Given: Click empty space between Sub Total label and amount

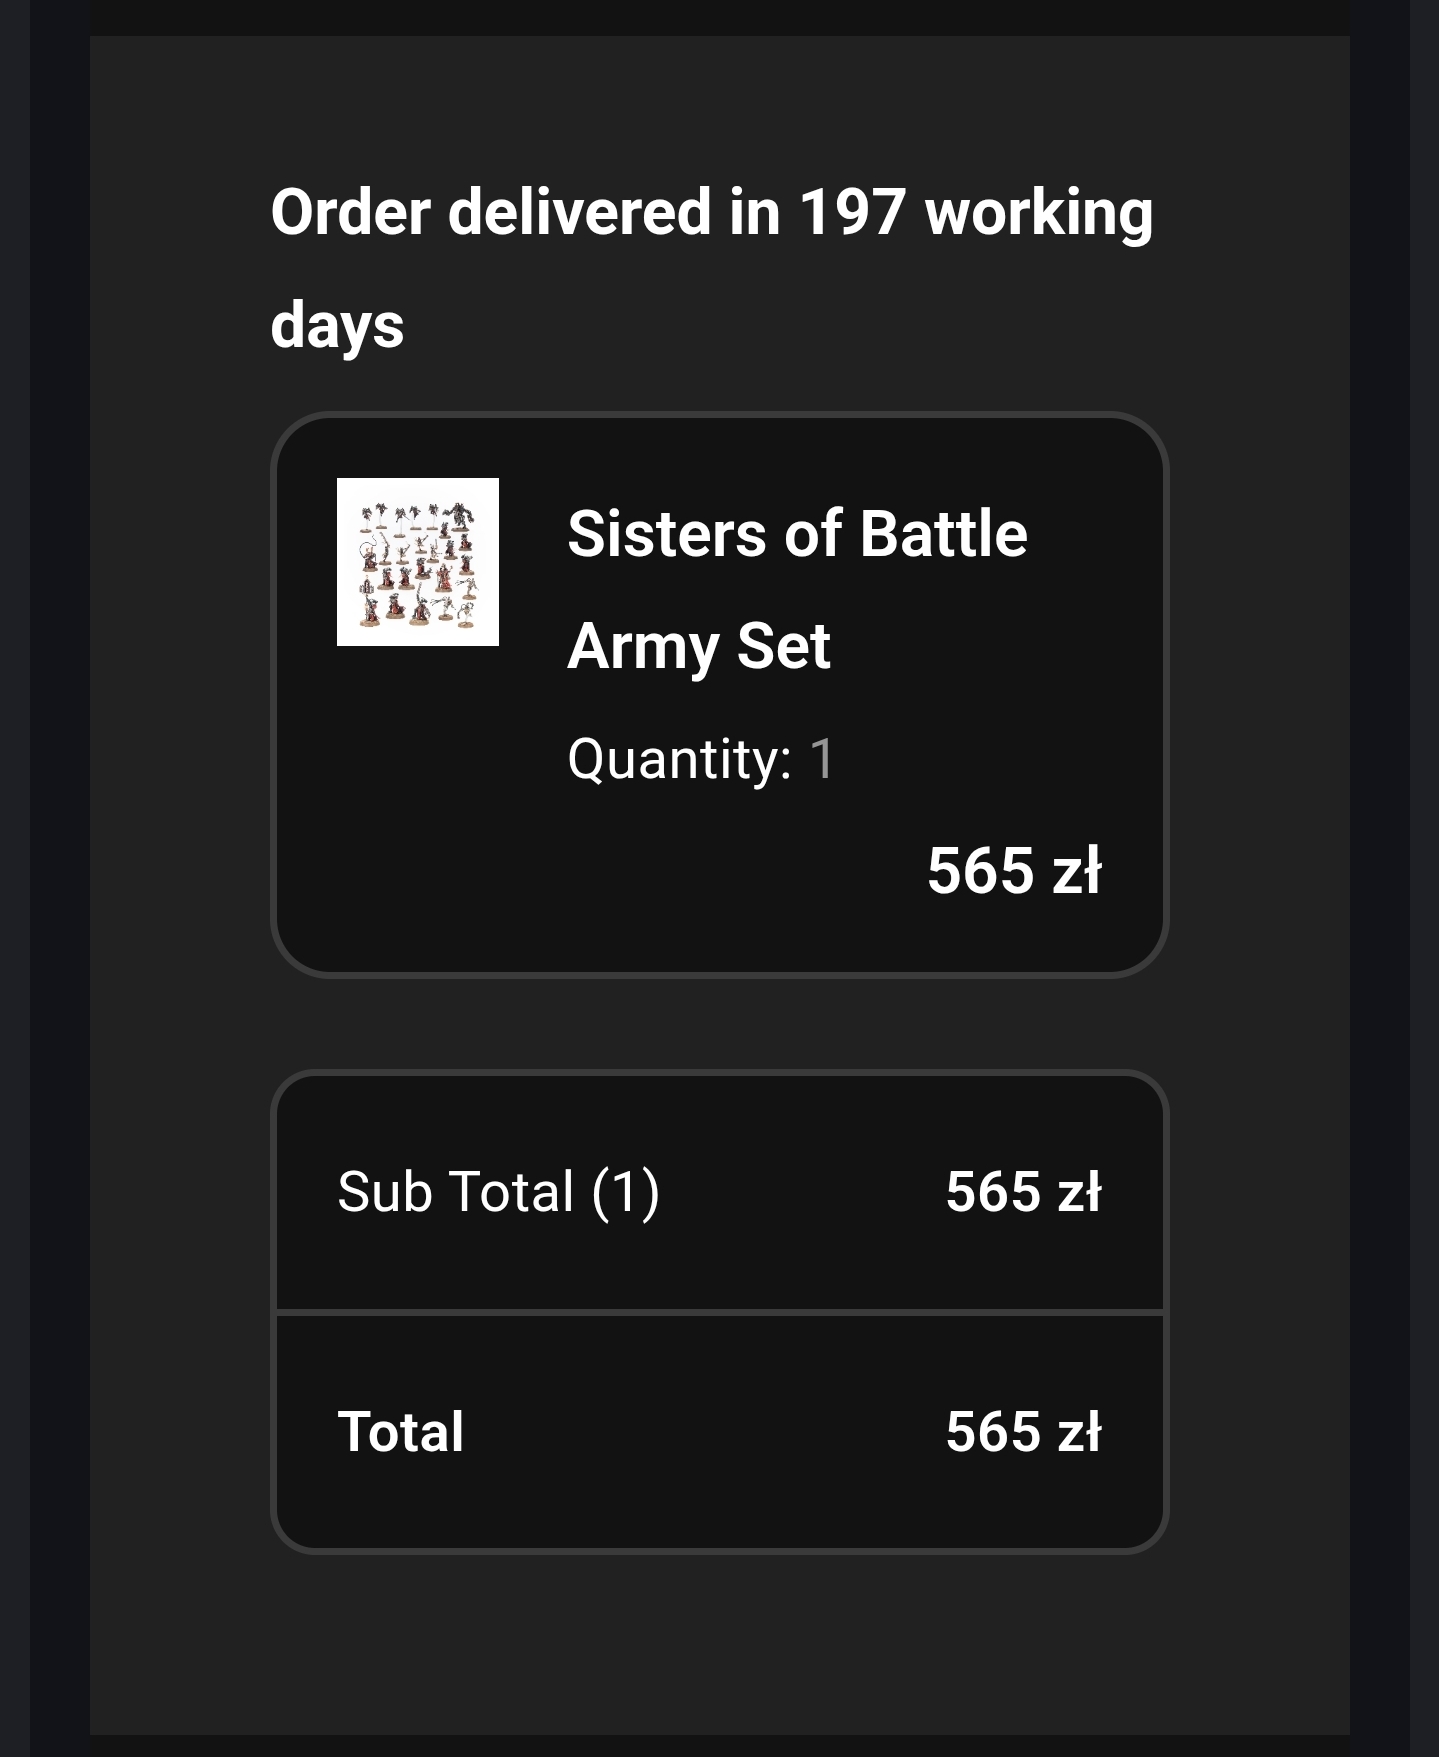Looking at the screenshot, I should point(800,1192).
